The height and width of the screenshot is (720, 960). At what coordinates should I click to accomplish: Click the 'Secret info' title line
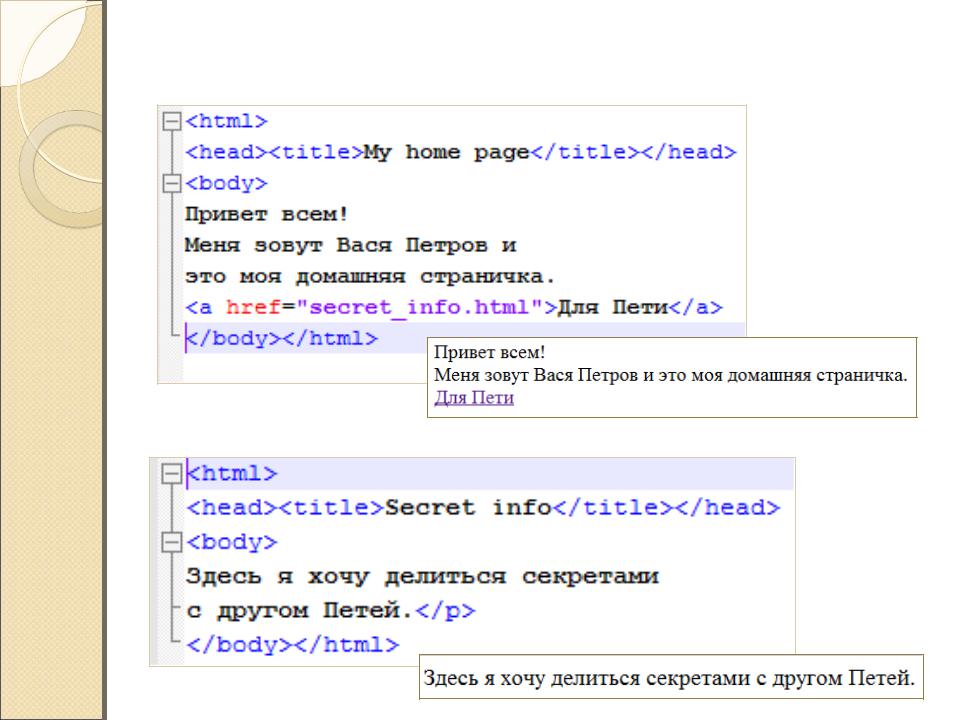tap(483, 508)
